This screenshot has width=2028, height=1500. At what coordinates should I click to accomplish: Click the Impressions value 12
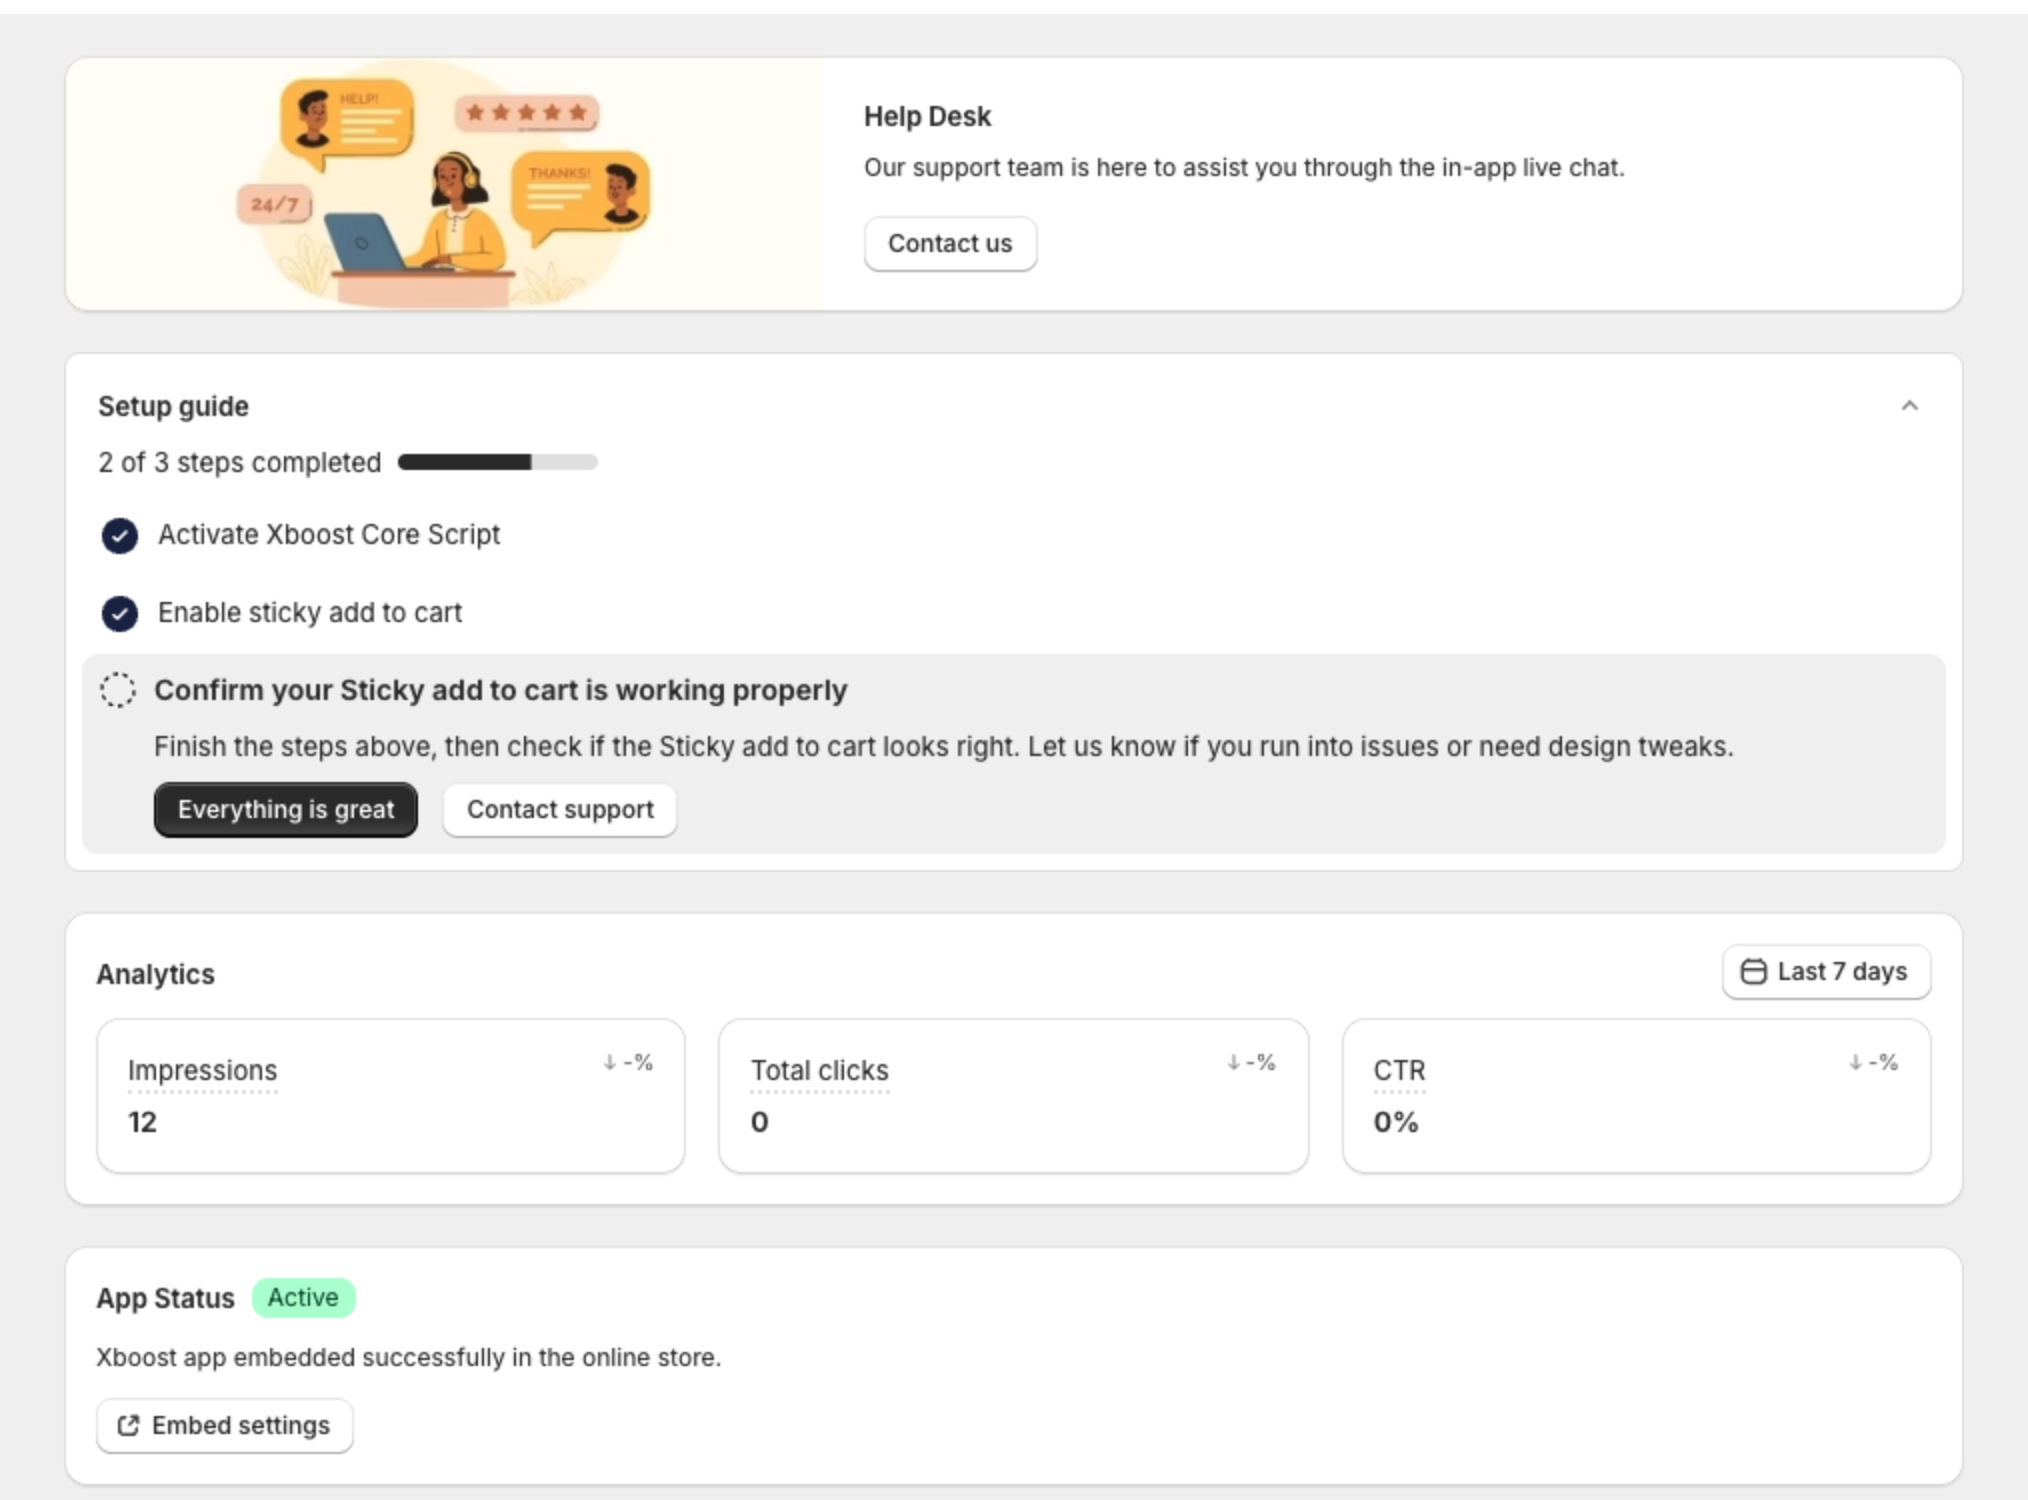click(x=142, y=1122)
